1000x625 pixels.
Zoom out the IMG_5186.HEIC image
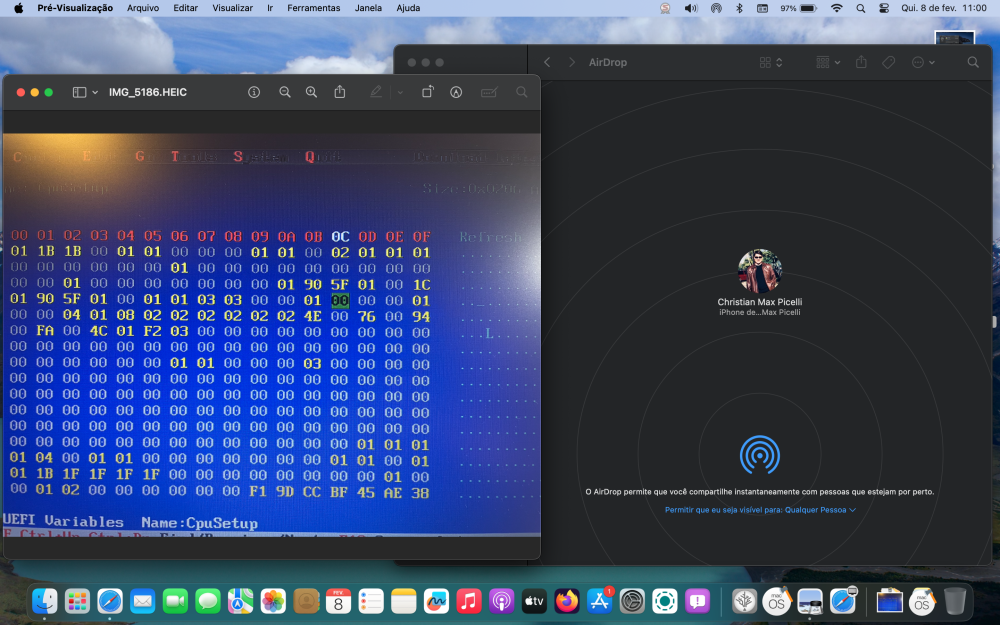[285, 92]
